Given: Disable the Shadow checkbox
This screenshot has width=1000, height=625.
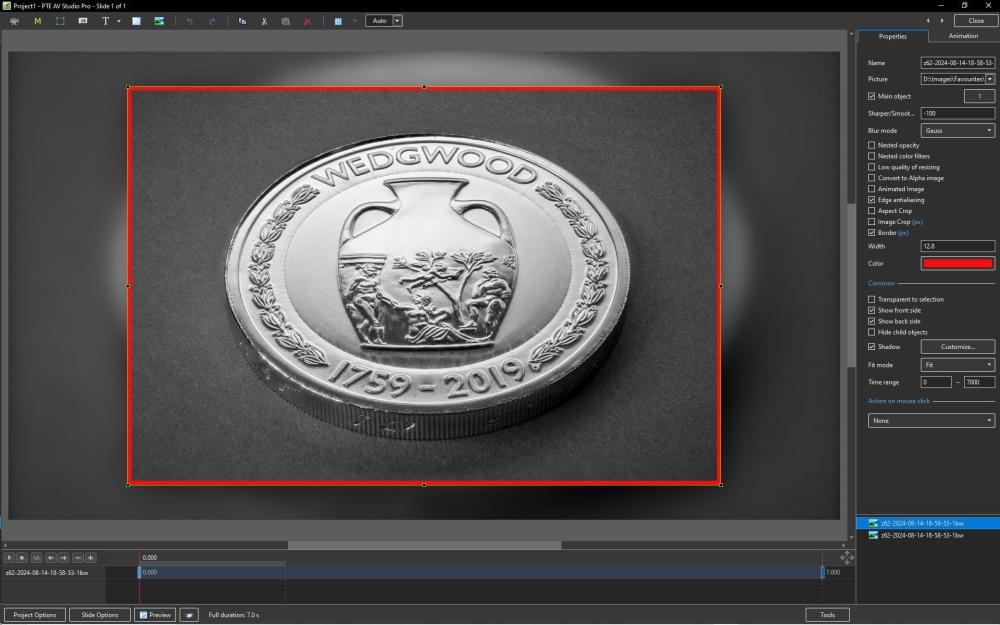Looking at the screenshot, I should pyautogui.click(x=871, y=347).
